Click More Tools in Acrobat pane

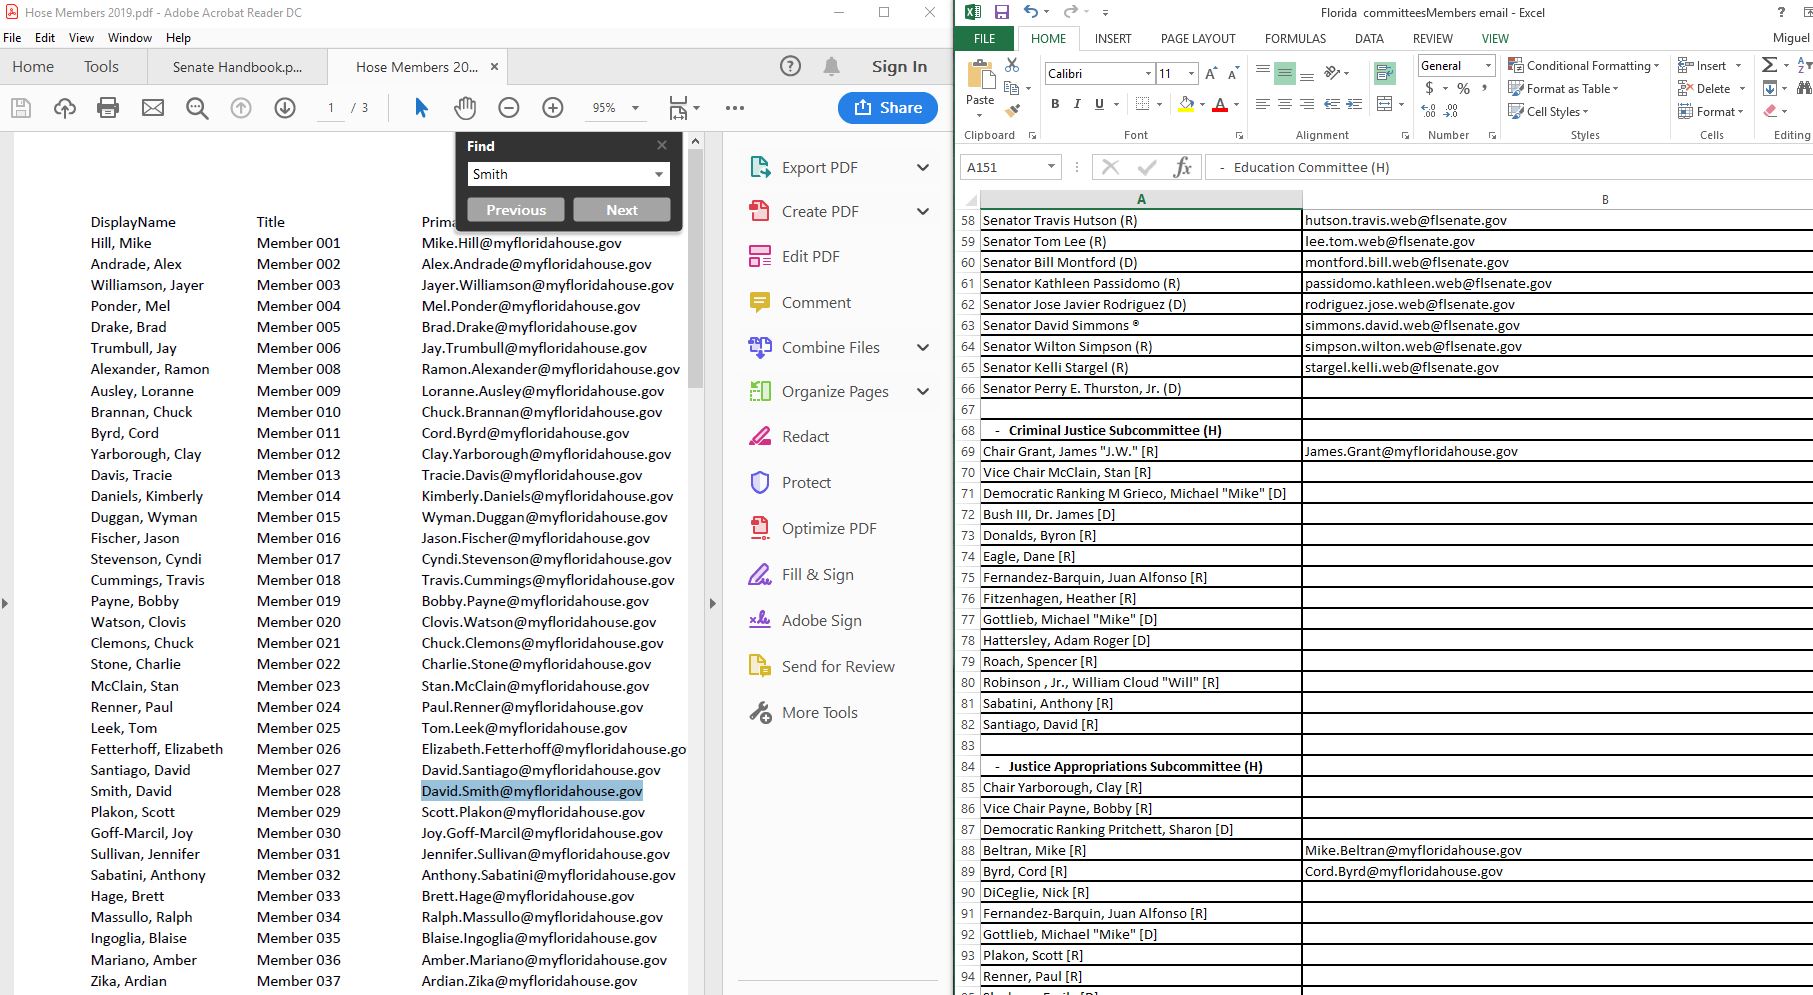(803, 713)
